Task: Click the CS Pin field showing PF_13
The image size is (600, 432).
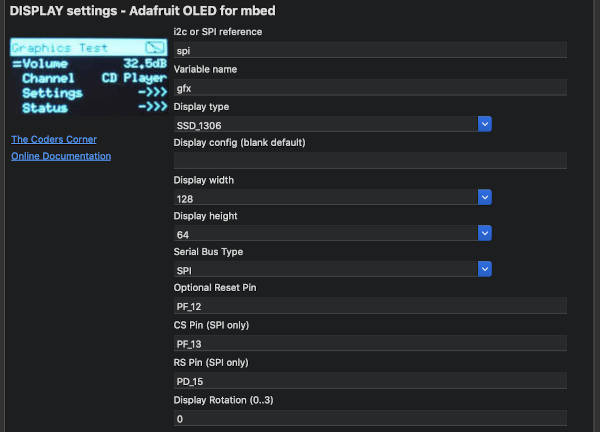Action: pyautogui.click(x=370, y=343)
